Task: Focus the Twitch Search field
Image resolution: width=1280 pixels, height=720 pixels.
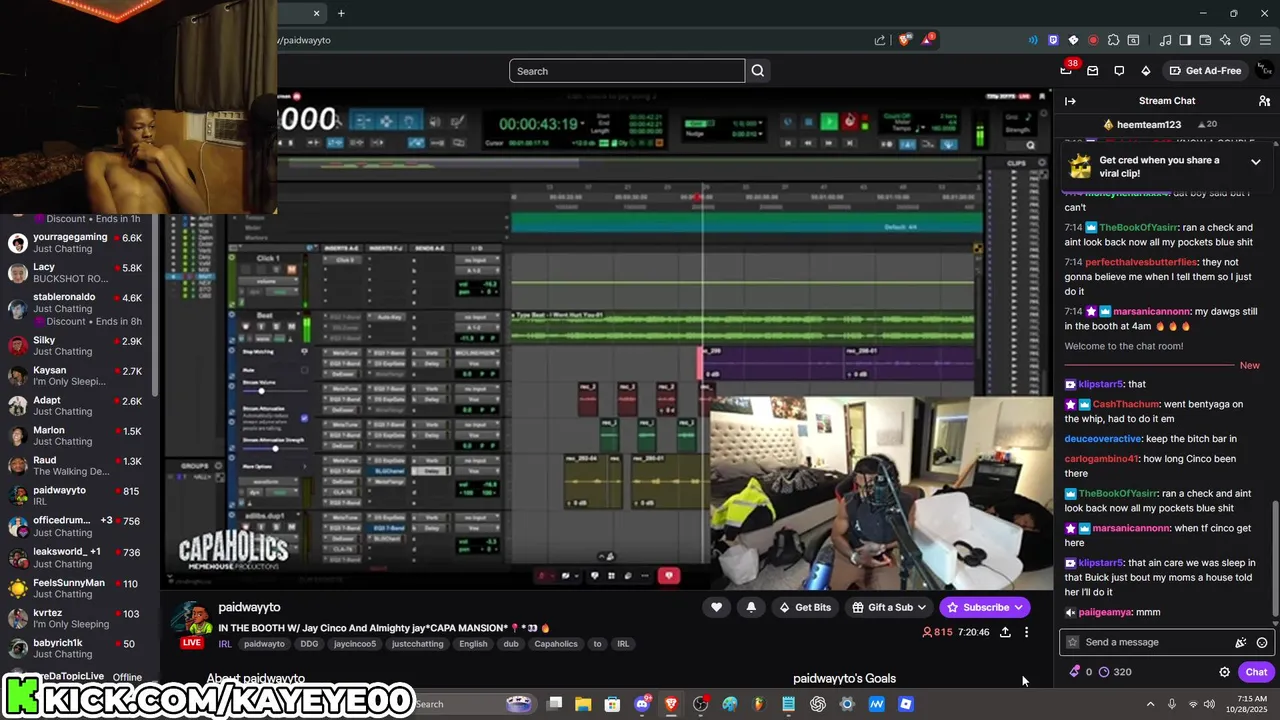Action: click(x=627, y=71)
